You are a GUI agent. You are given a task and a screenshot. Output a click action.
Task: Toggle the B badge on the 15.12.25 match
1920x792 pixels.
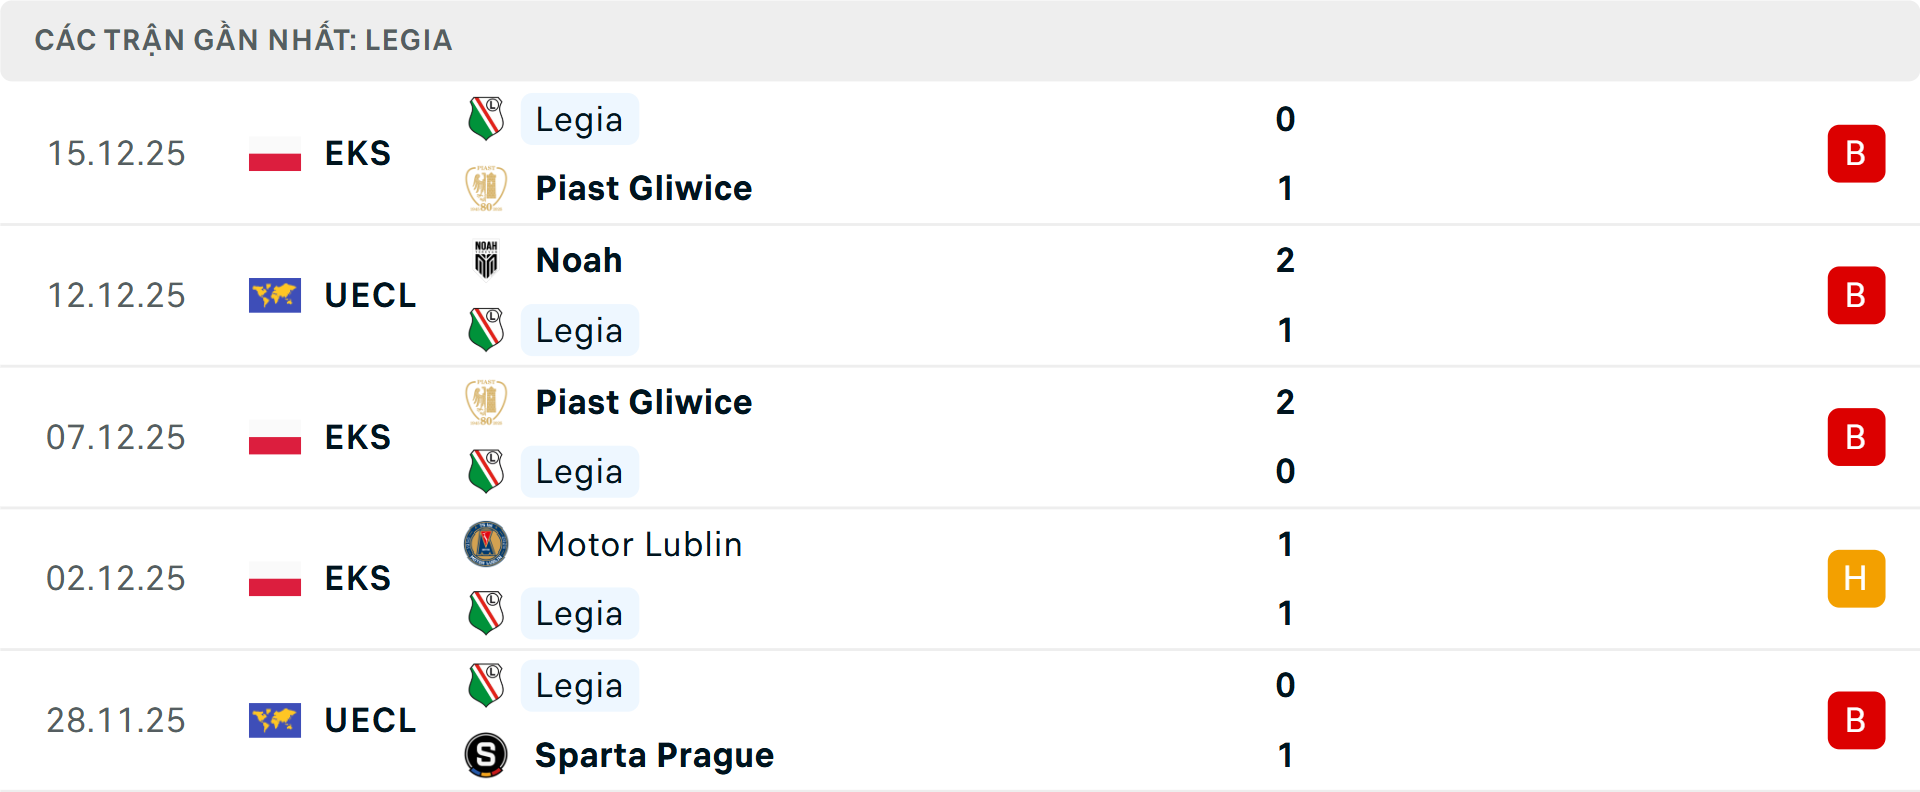pyautogui.click(x=1856, y=153)
